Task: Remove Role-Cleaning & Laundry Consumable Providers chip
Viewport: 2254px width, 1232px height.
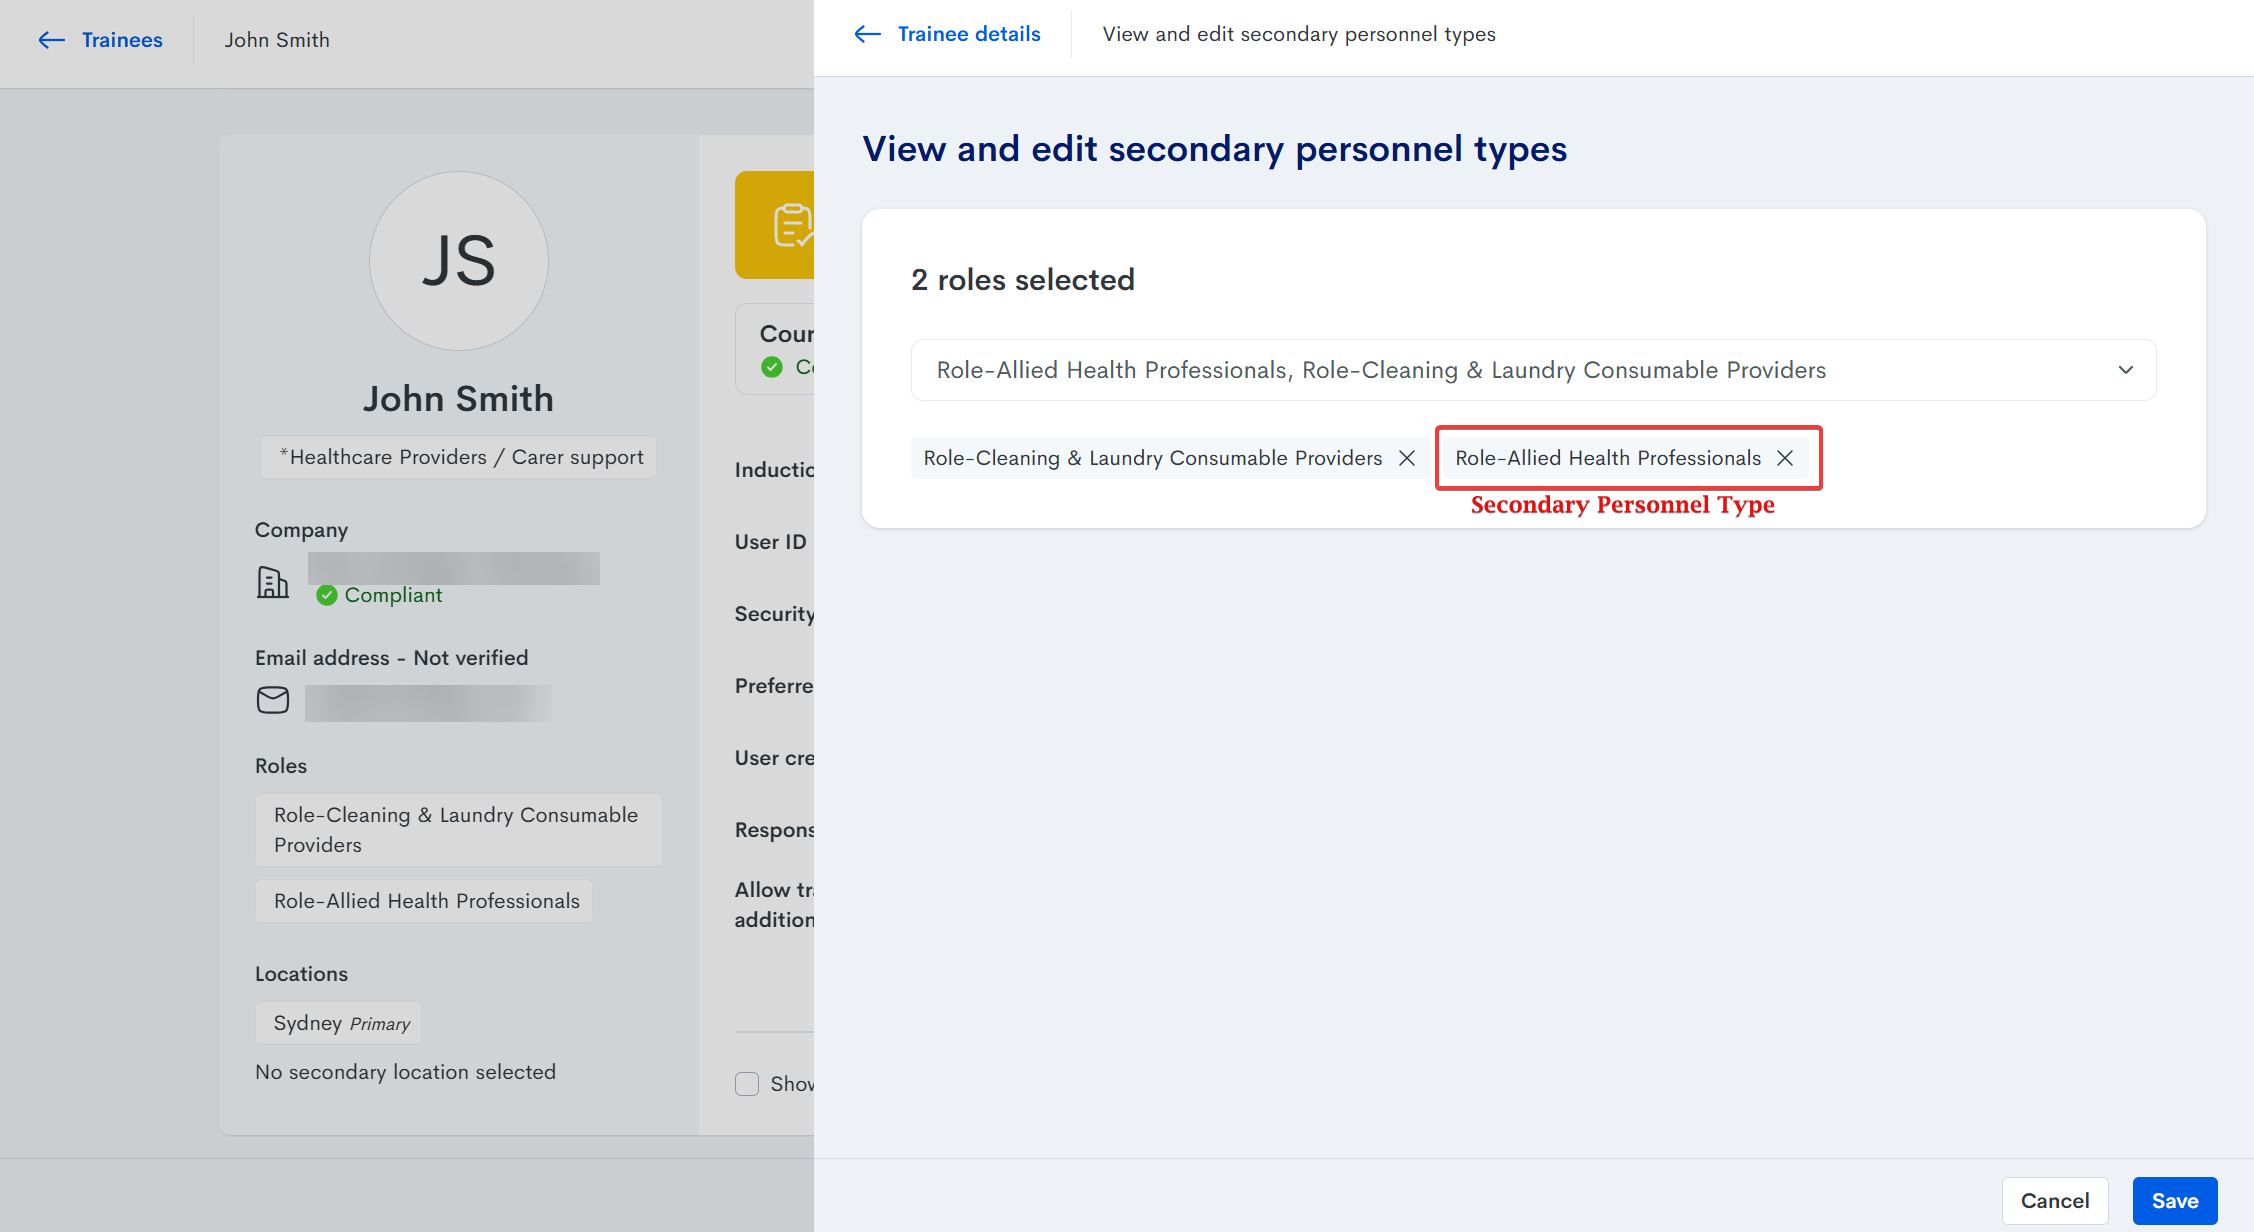Action: (1407, 458)
